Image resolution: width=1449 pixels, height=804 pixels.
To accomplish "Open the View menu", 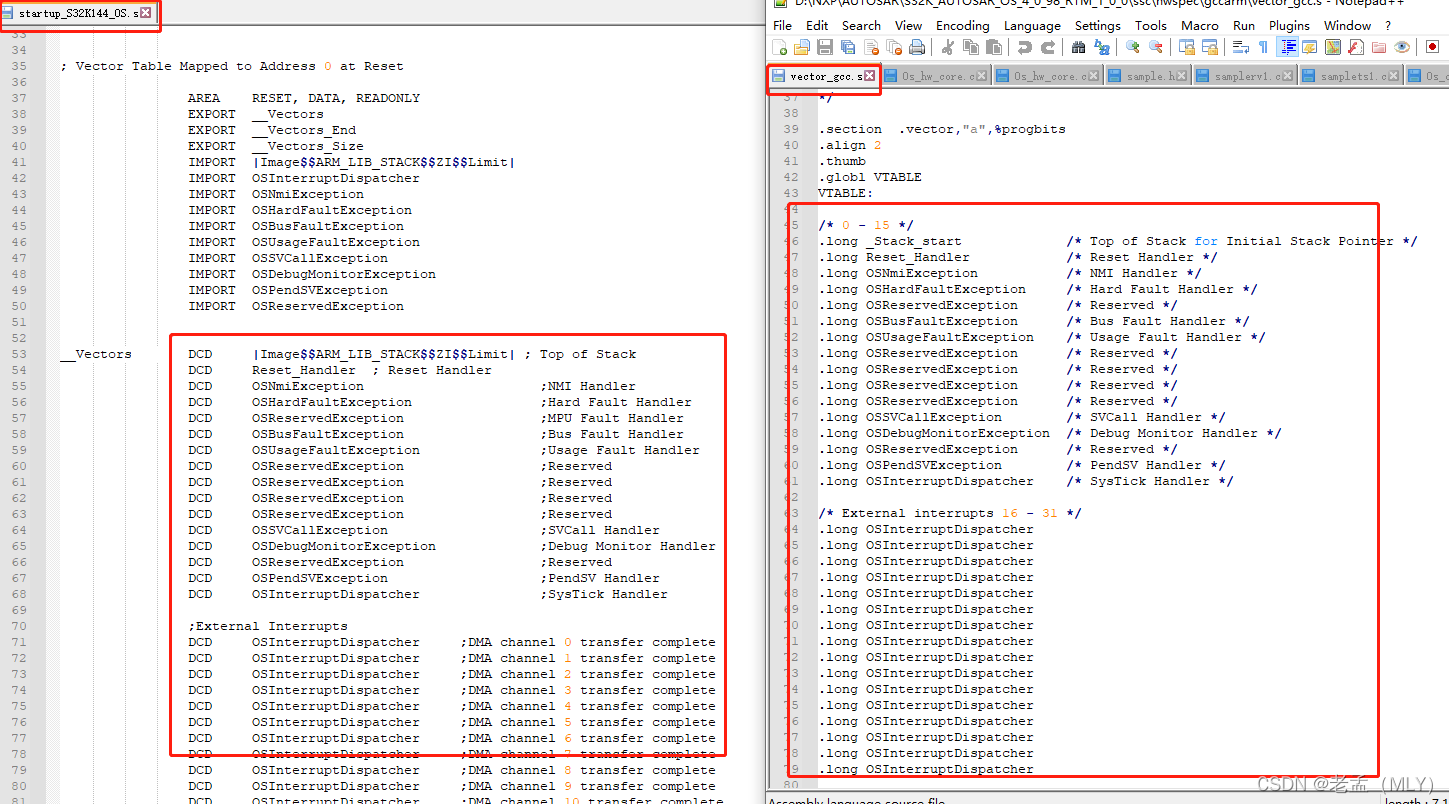I will click(x=908, y=25).
